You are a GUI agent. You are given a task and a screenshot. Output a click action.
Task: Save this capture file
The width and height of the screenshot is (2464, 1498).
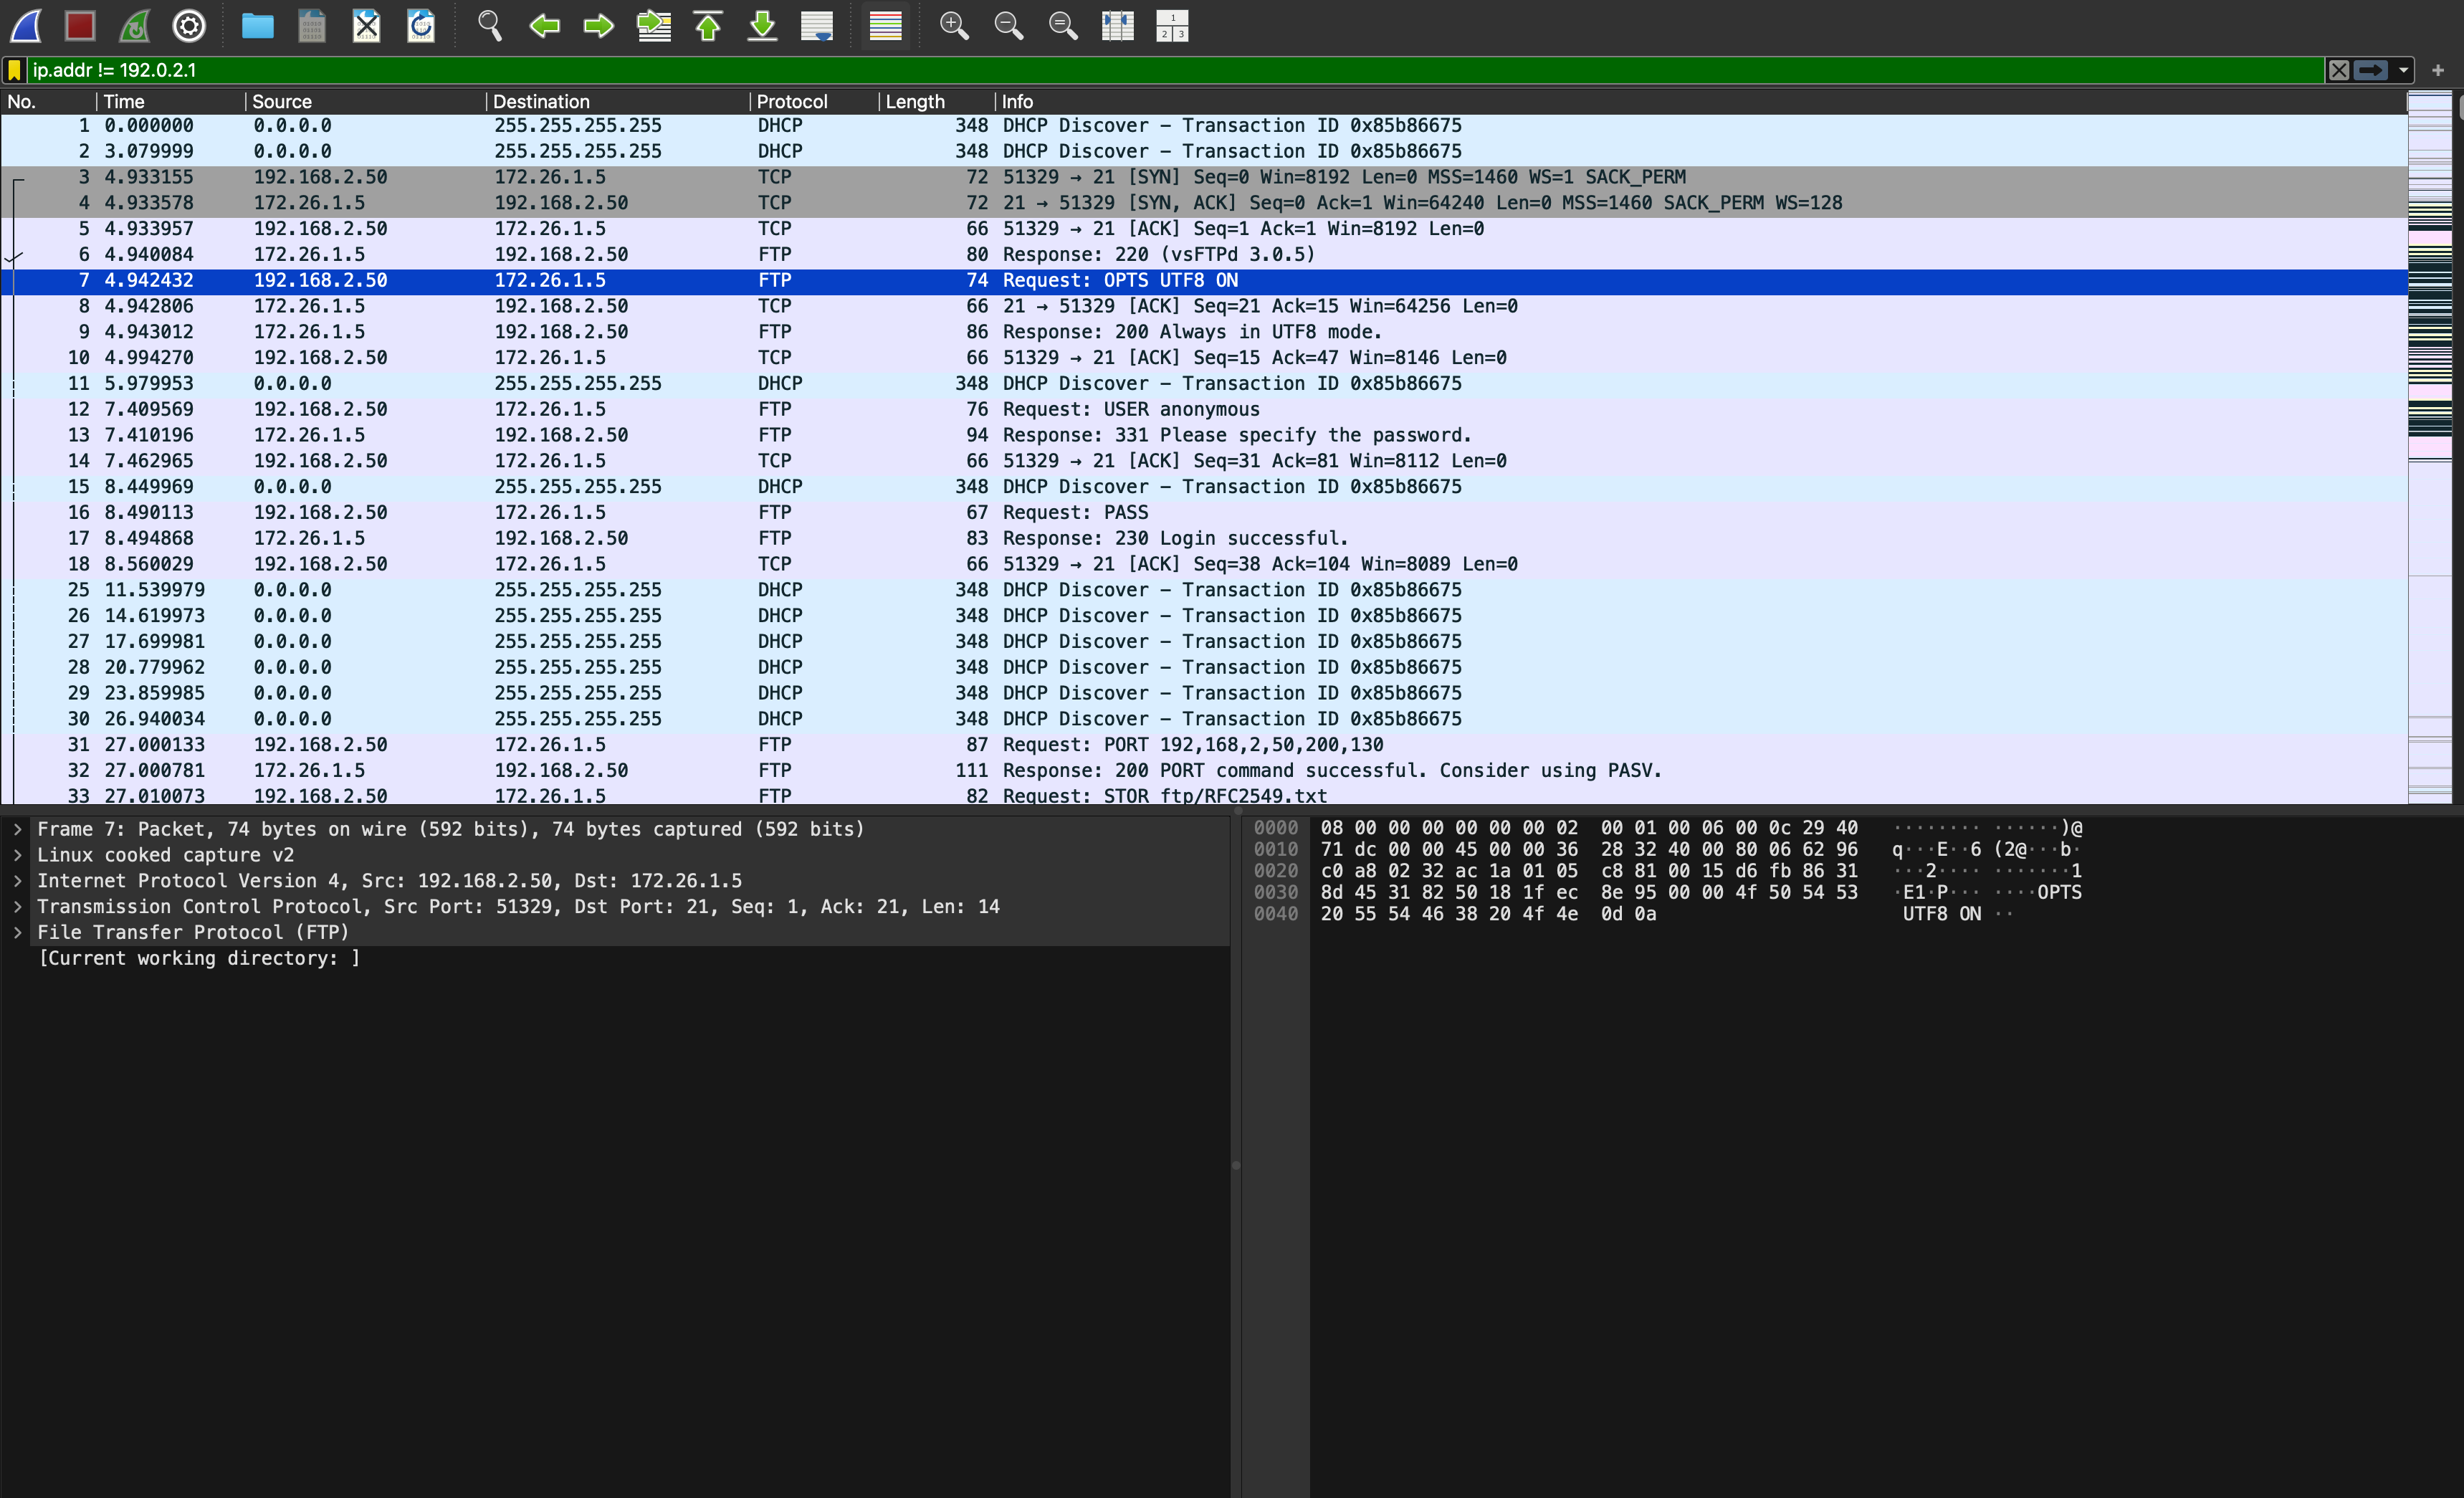click(312, 26)
